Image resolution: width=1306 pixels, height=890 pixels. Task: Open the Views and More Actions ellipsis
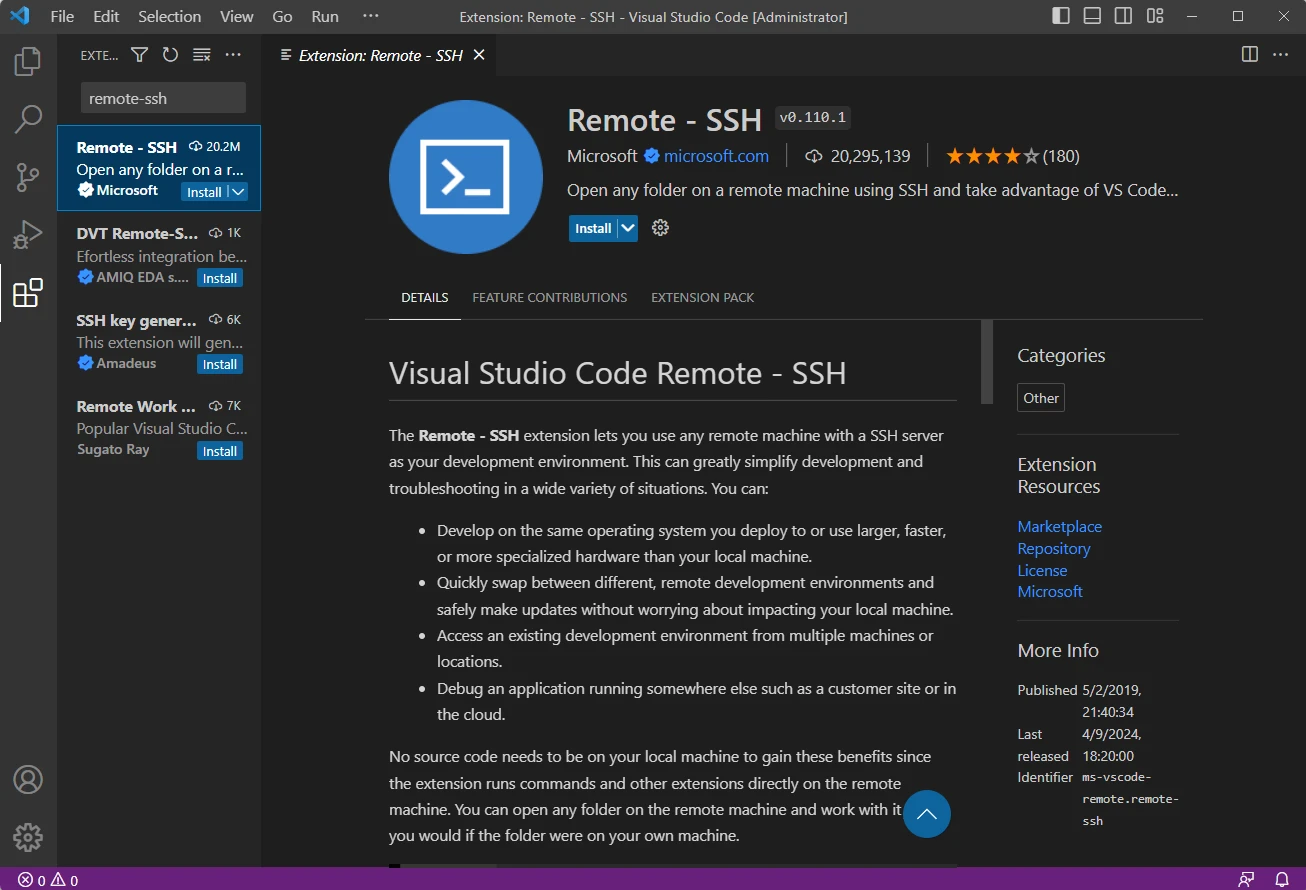233,55
